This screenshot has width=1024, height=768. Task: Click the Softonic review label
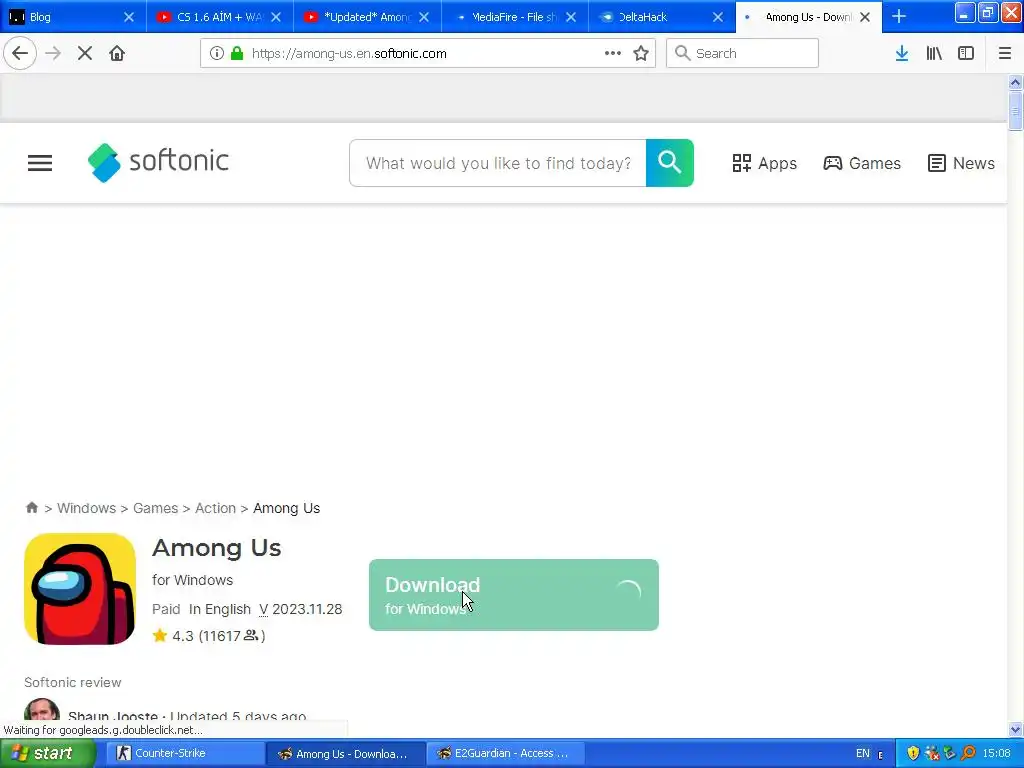point(72,682)
